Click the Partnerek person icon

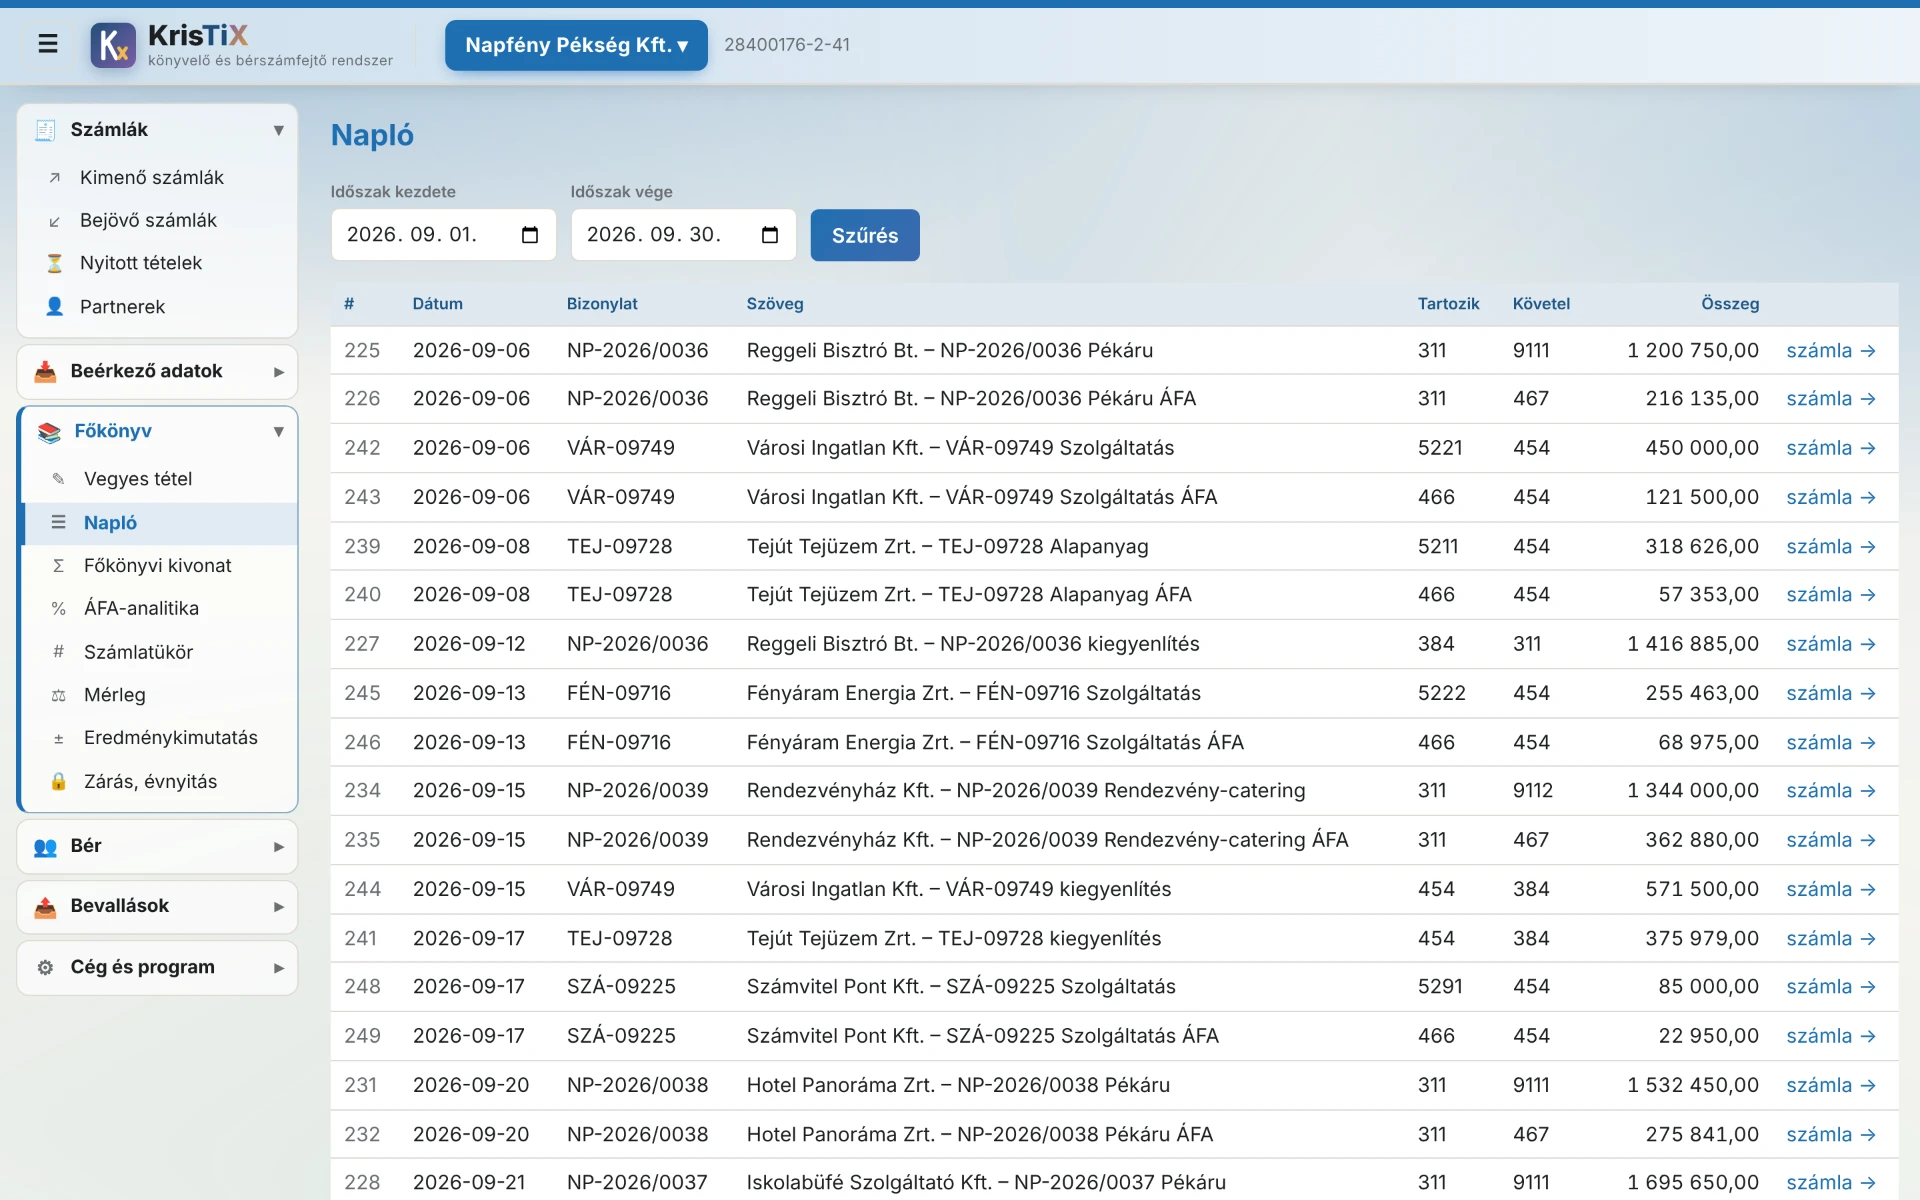[55, 307]
